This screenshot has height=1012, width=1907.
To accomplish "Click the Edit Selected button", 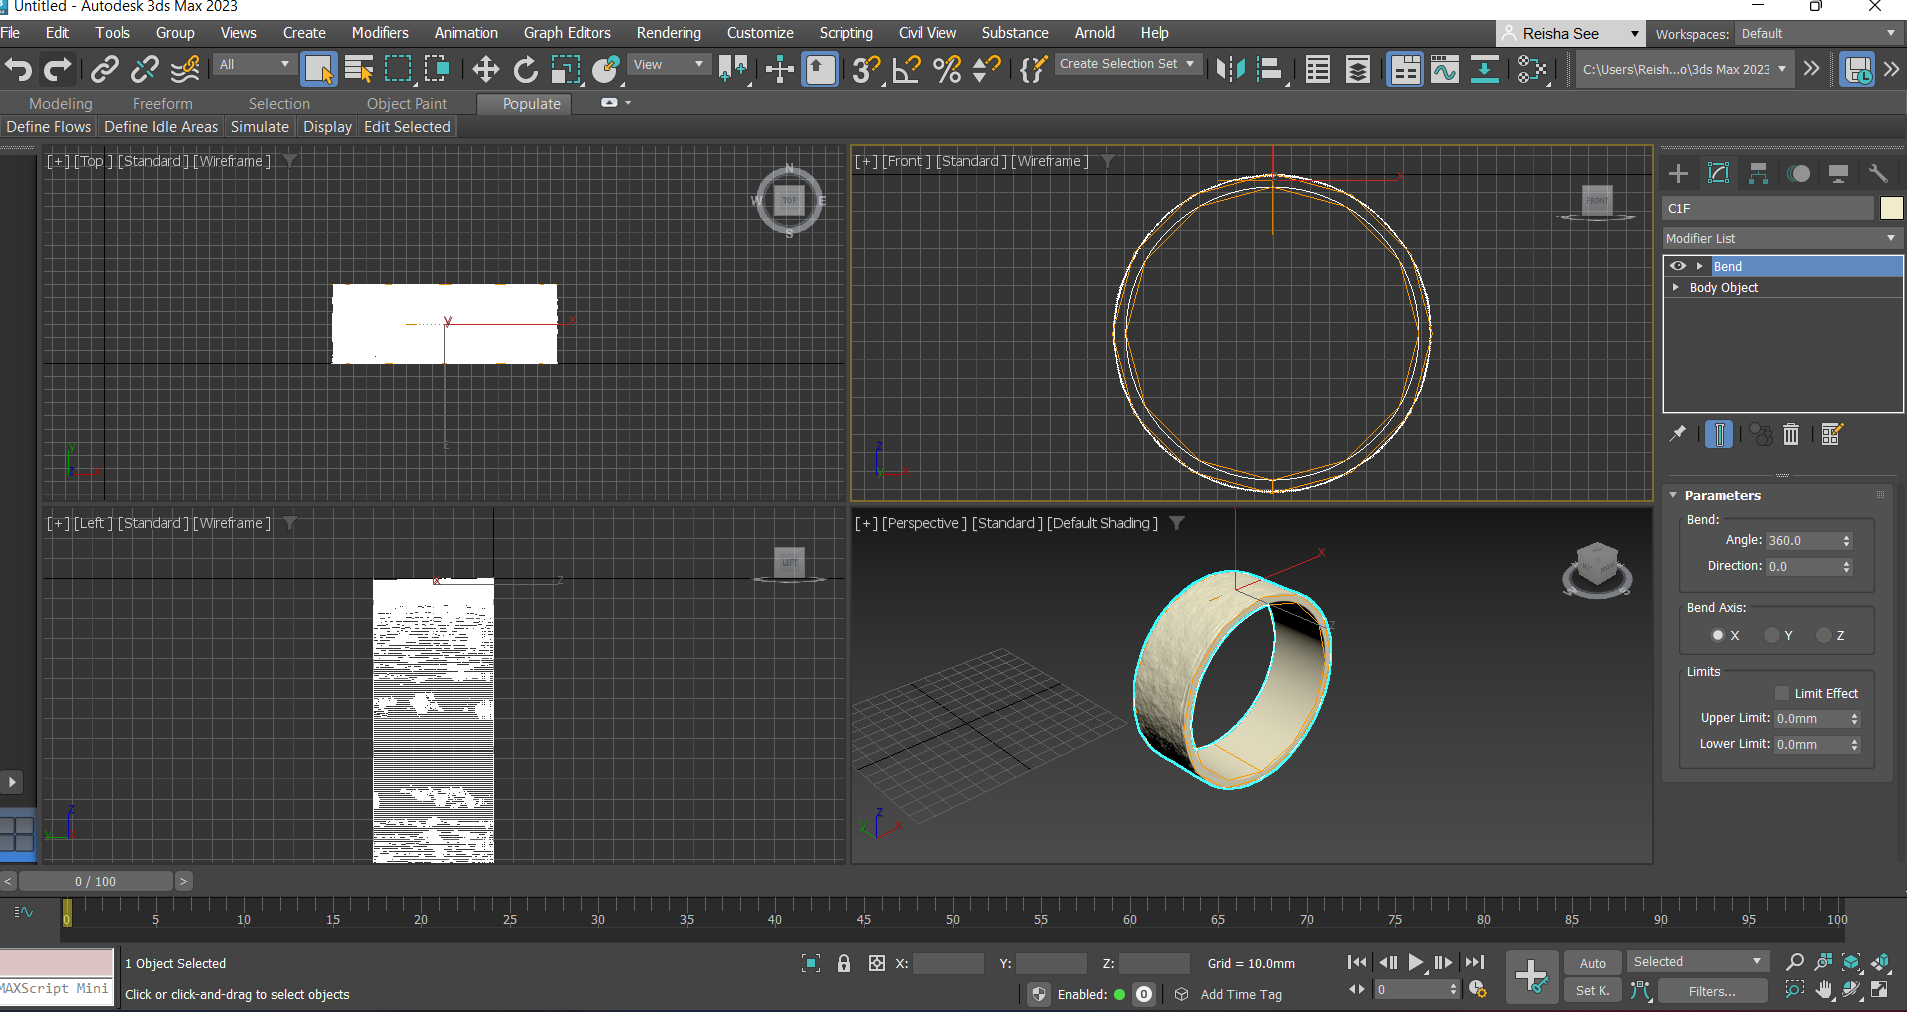I will [407, 127].
